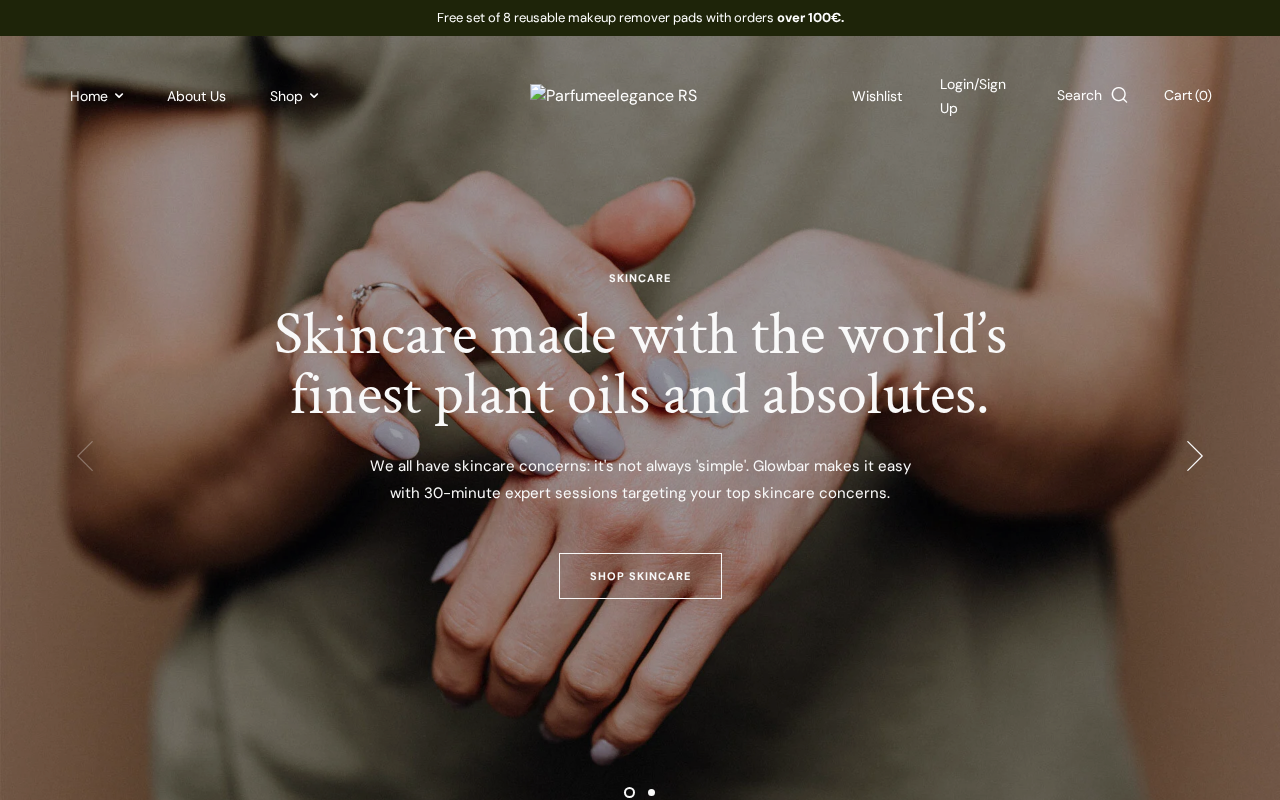This screenshot has width=1280, height=800.
Task: Open the Home menu item
Action: coord(89,96)
